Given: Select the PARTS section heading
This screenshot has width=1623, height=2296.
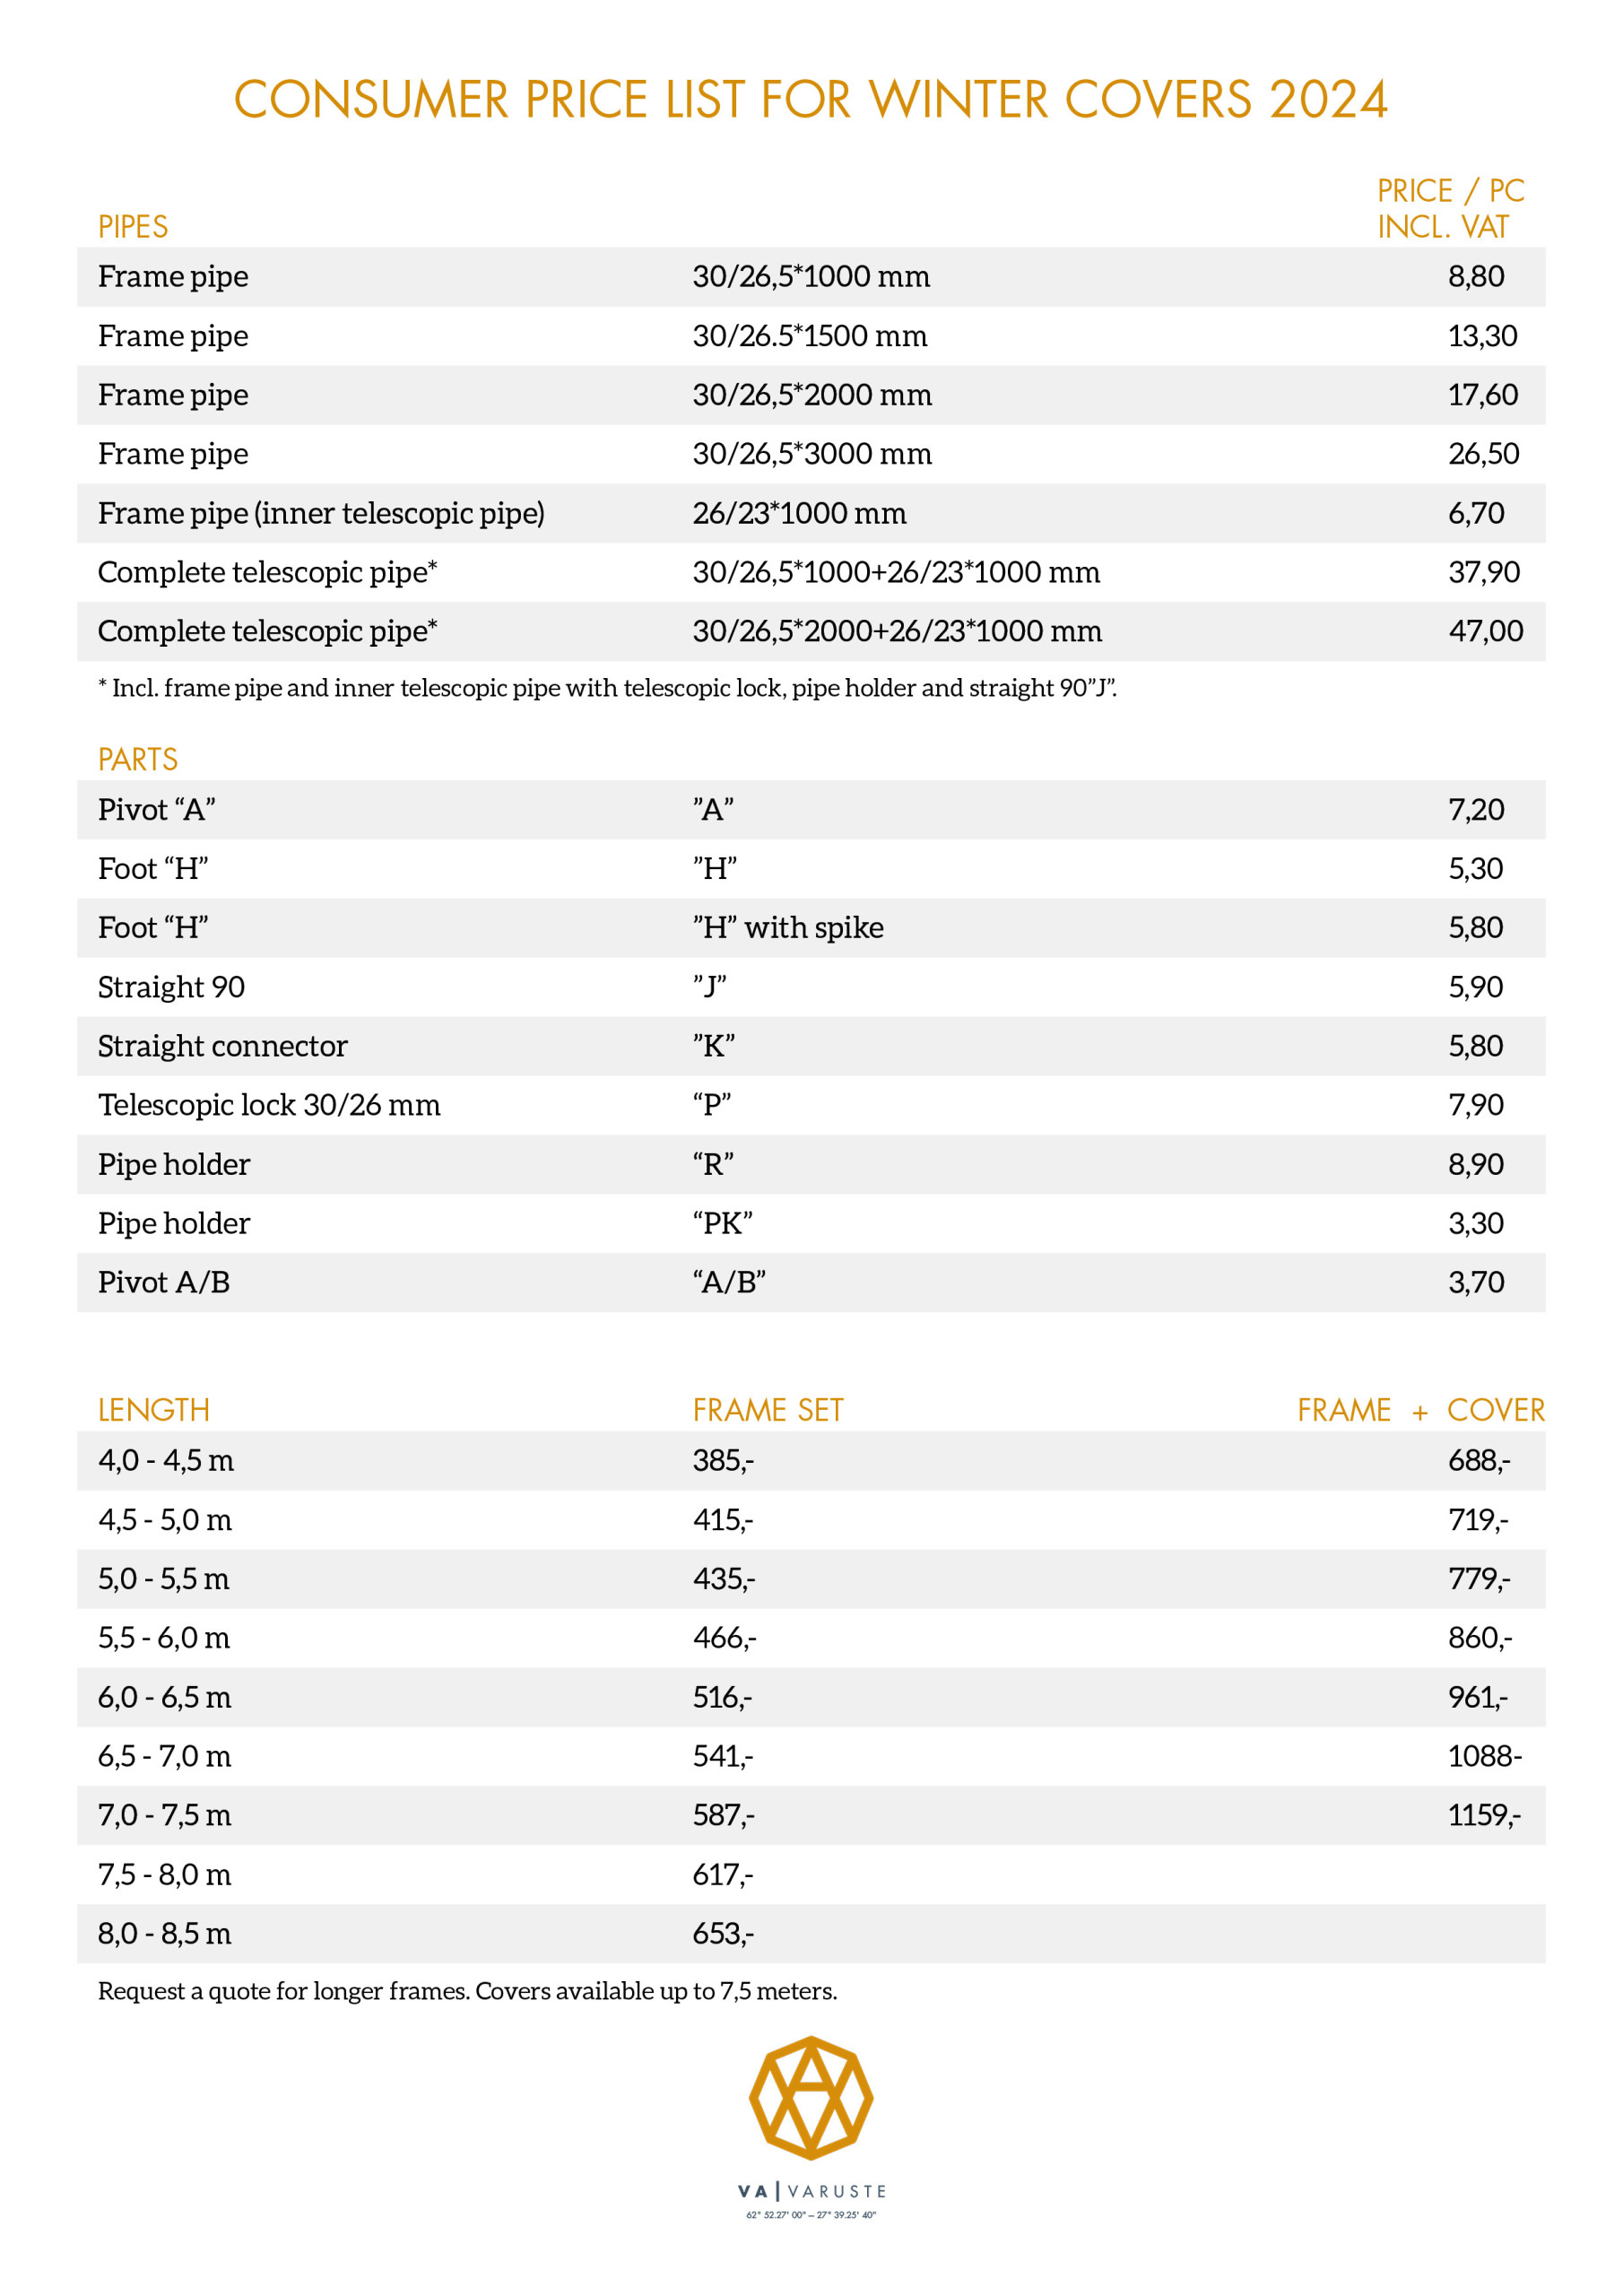Looking at the screenshot, I should coord(138,760).
